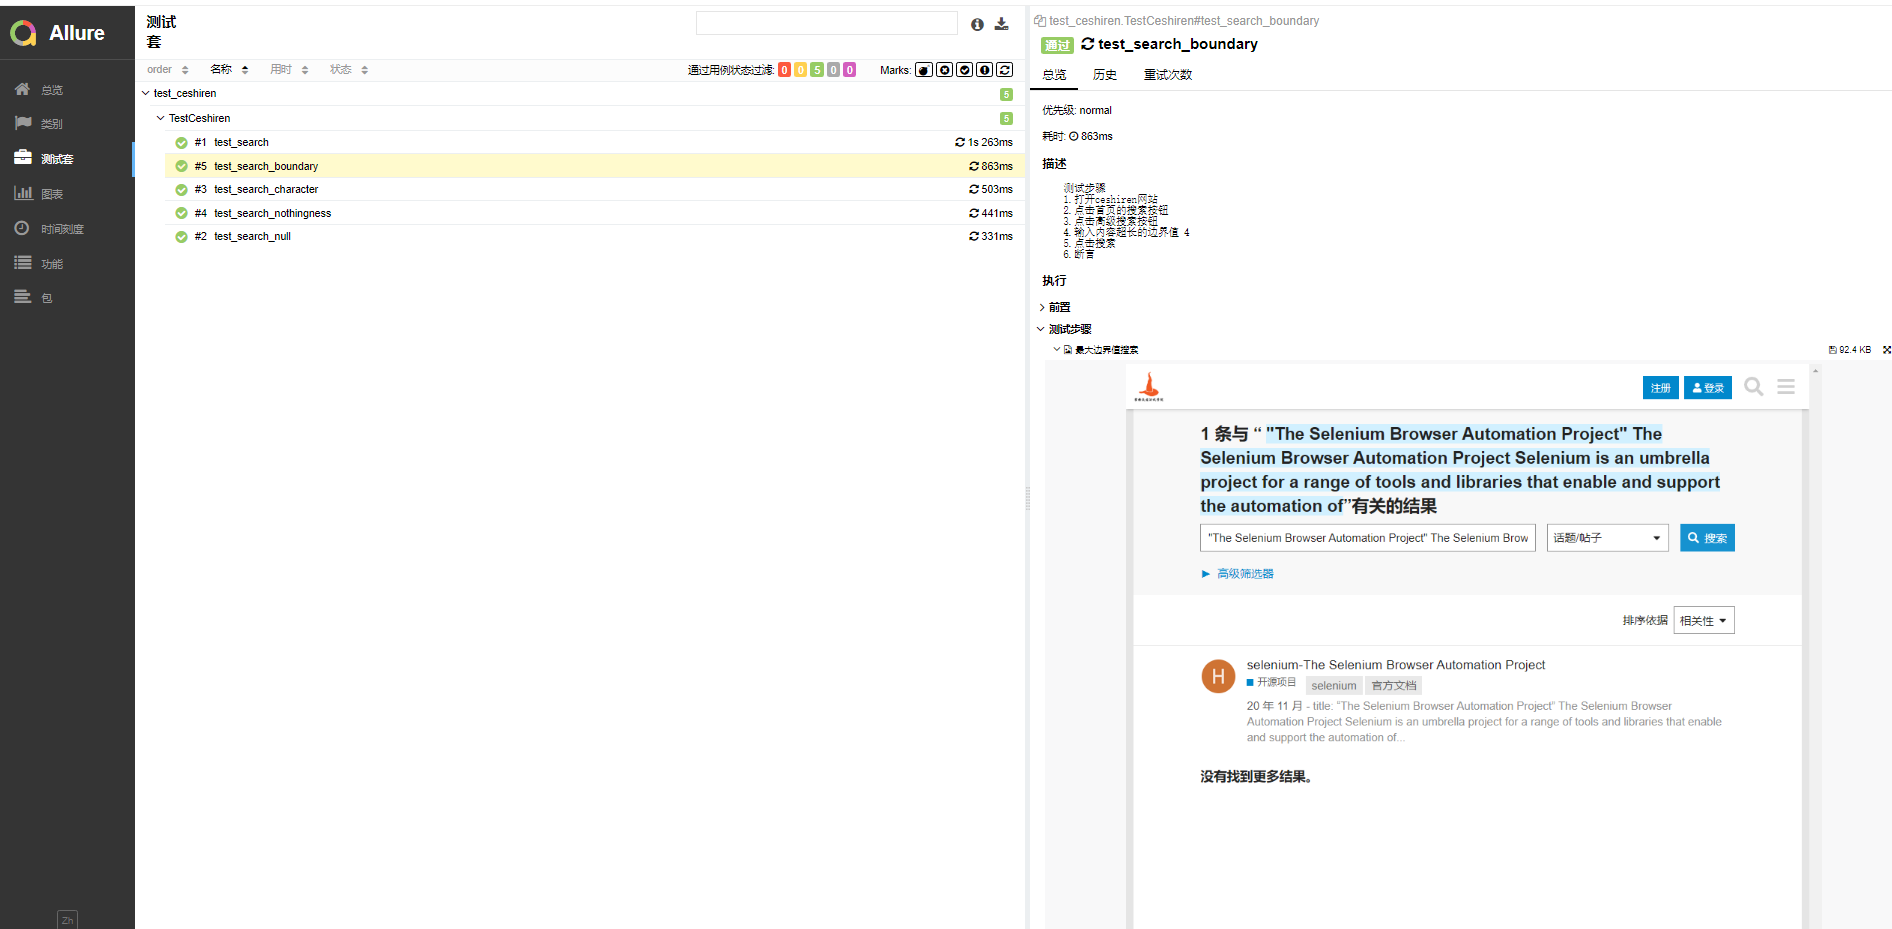Viewport: 1892px width, 929px height.
Task: Click the blue 搜索 search button
Action: click(1707, 538)
